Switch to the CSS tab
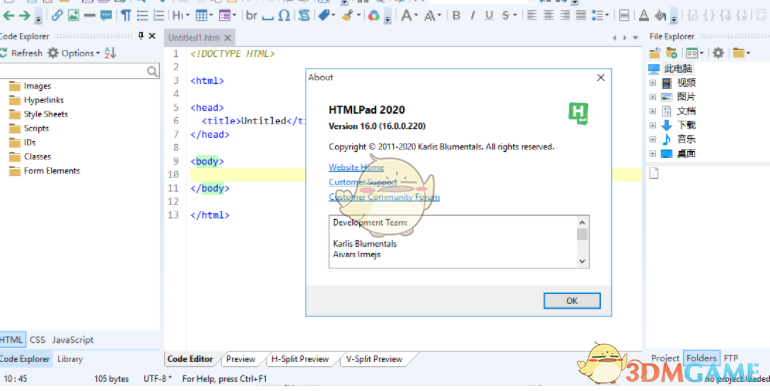The width and height of the screenshot is (770, 391). [x=37, y=339]
